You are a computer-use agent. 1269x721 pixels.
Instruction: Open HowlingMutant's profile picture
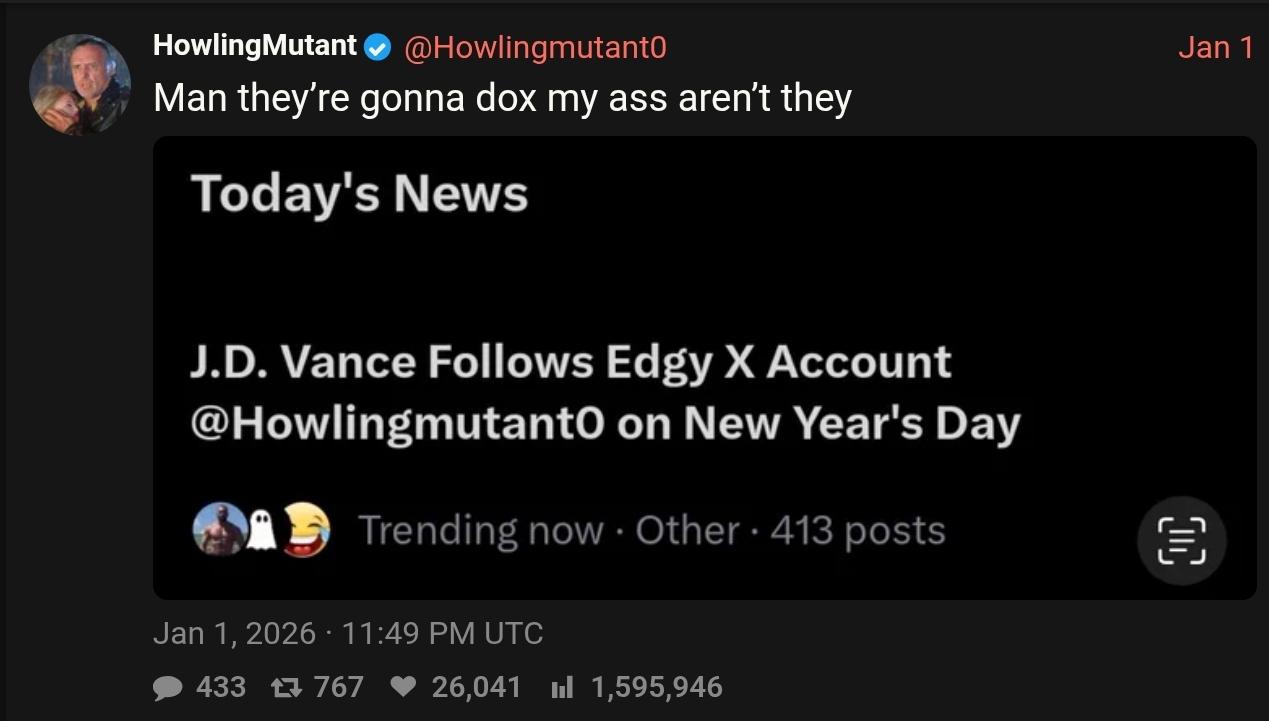coord(80,84)
